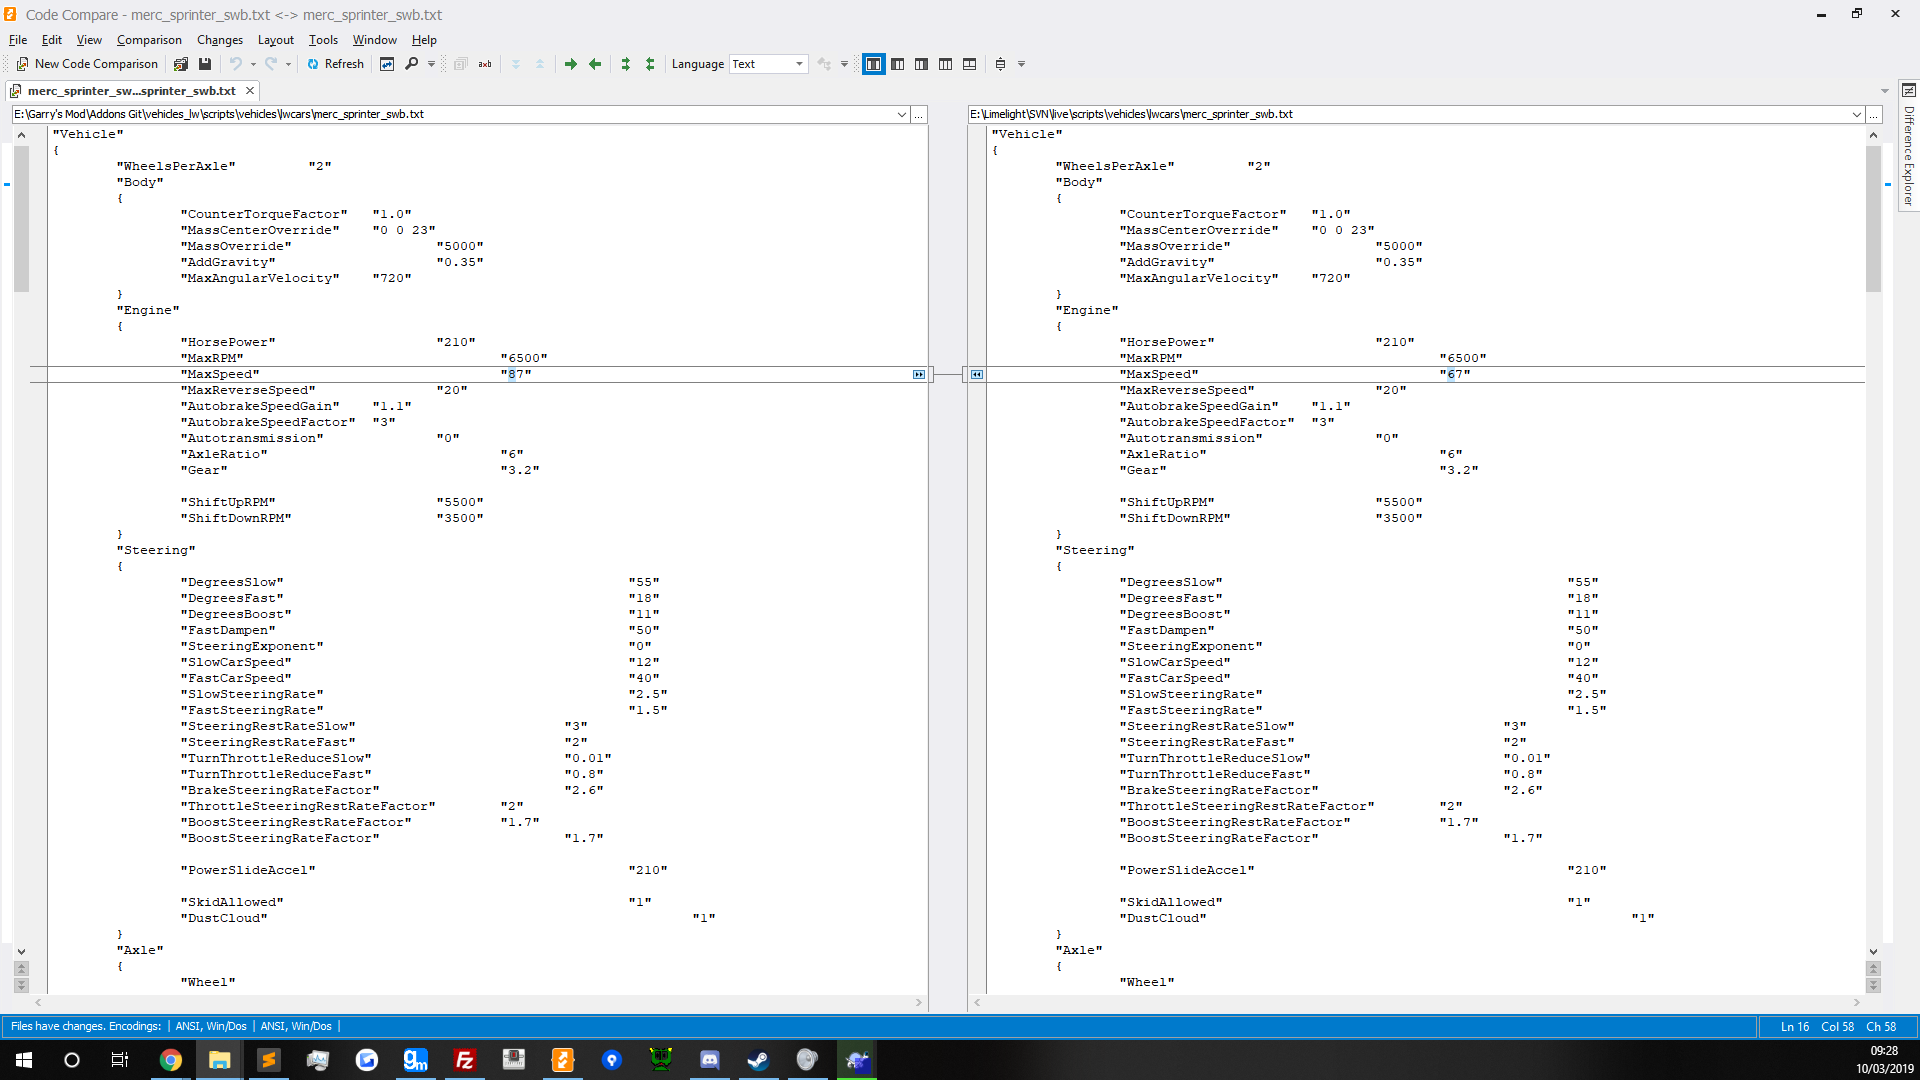Image resolution: width=1920 pixels, height=1080 pixels.
Task: Open the Tools menu
Action: click(x=323, y=40)
